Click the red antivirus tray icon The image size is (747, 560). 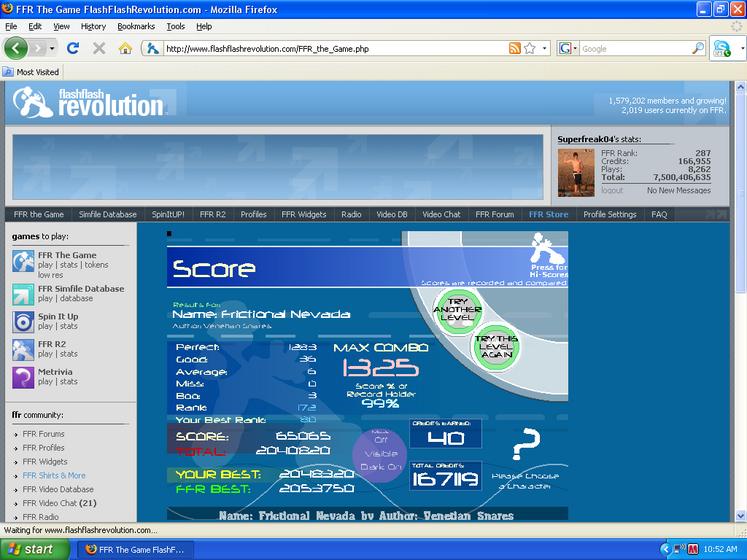pyautogui.click(x=692, y=550)
